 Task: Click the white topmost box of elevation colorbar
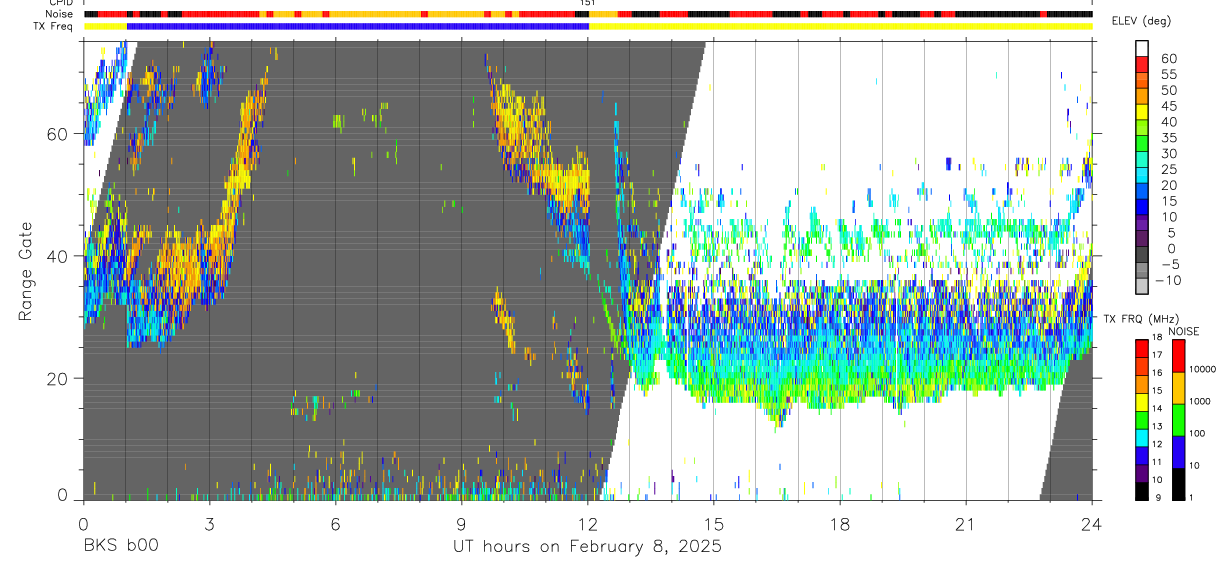click(x=1142, y=49)
